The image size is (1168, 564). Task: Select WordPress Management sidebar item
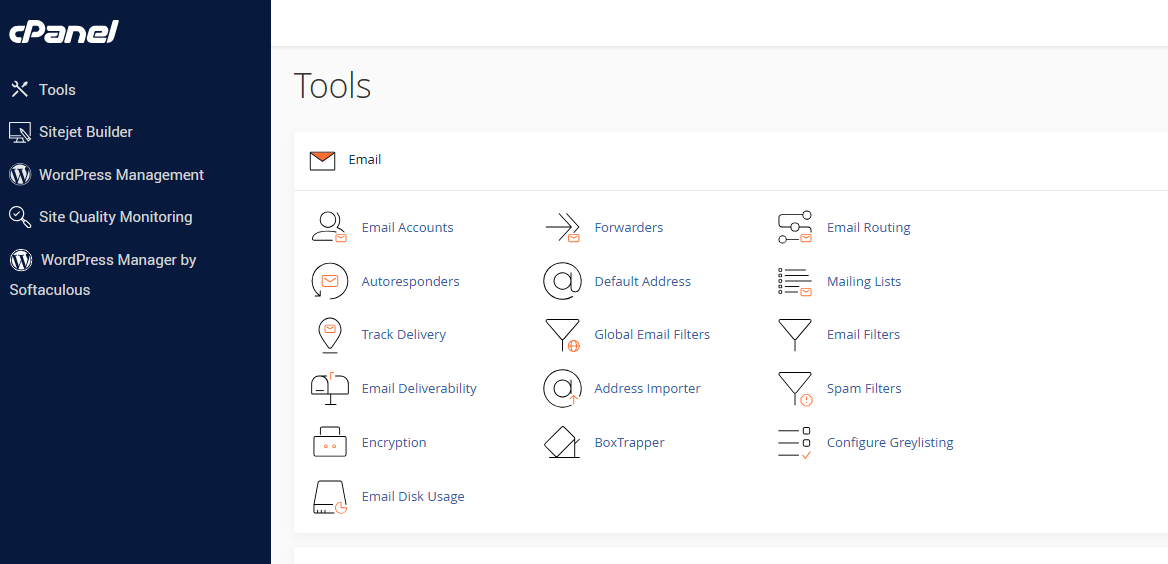[121, 175]
